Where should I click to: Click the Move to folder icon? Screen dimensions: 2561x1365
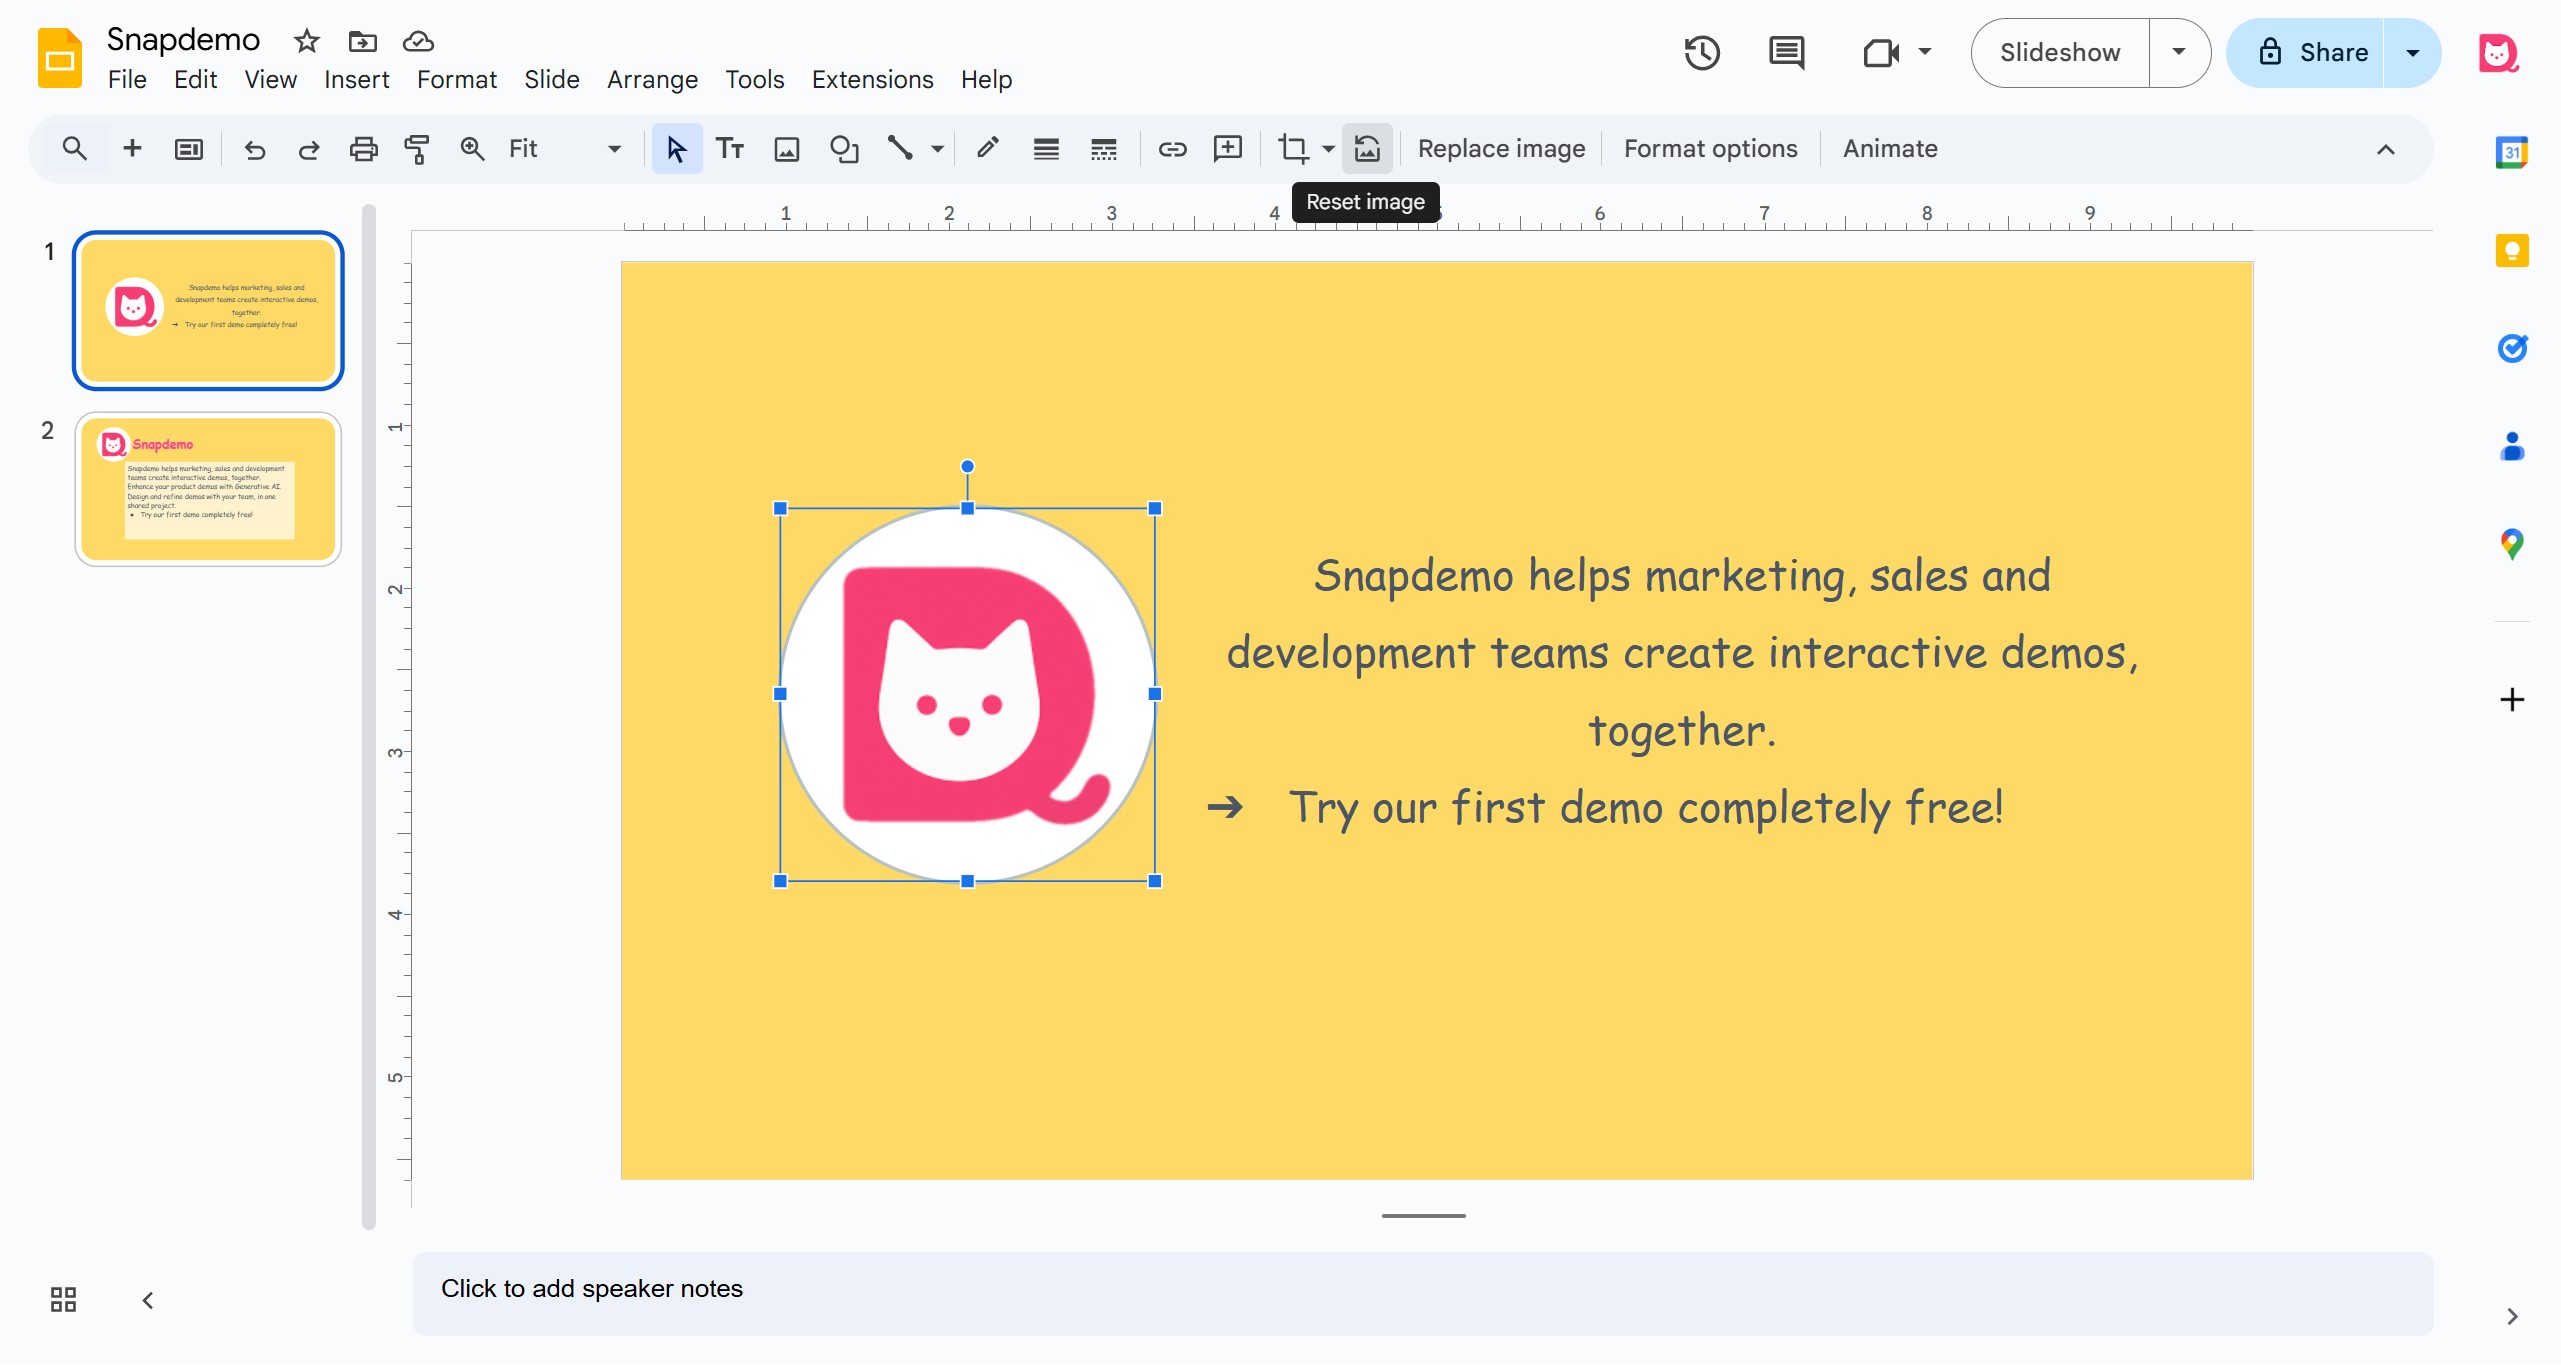(362, 41)
